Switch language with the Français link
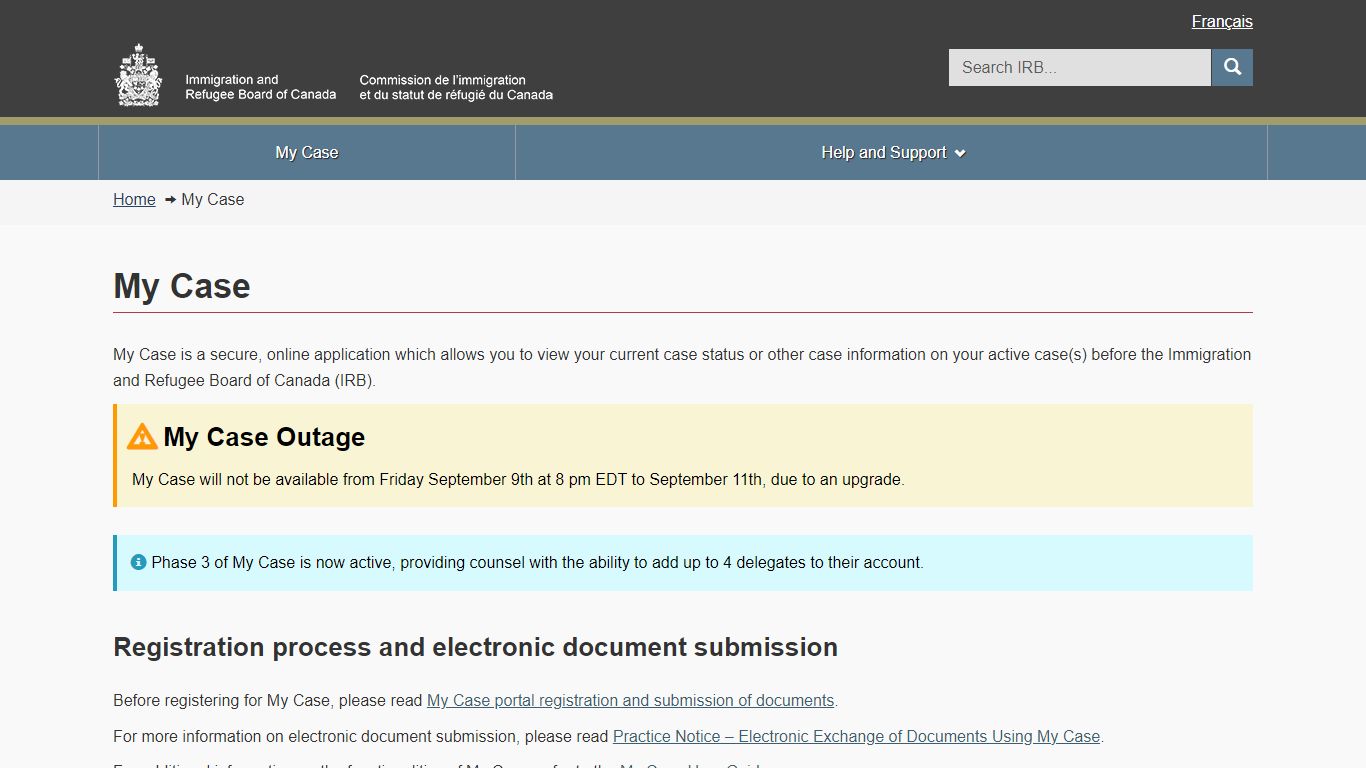This screenshot has height=768, width=1366. [1222, 21]
